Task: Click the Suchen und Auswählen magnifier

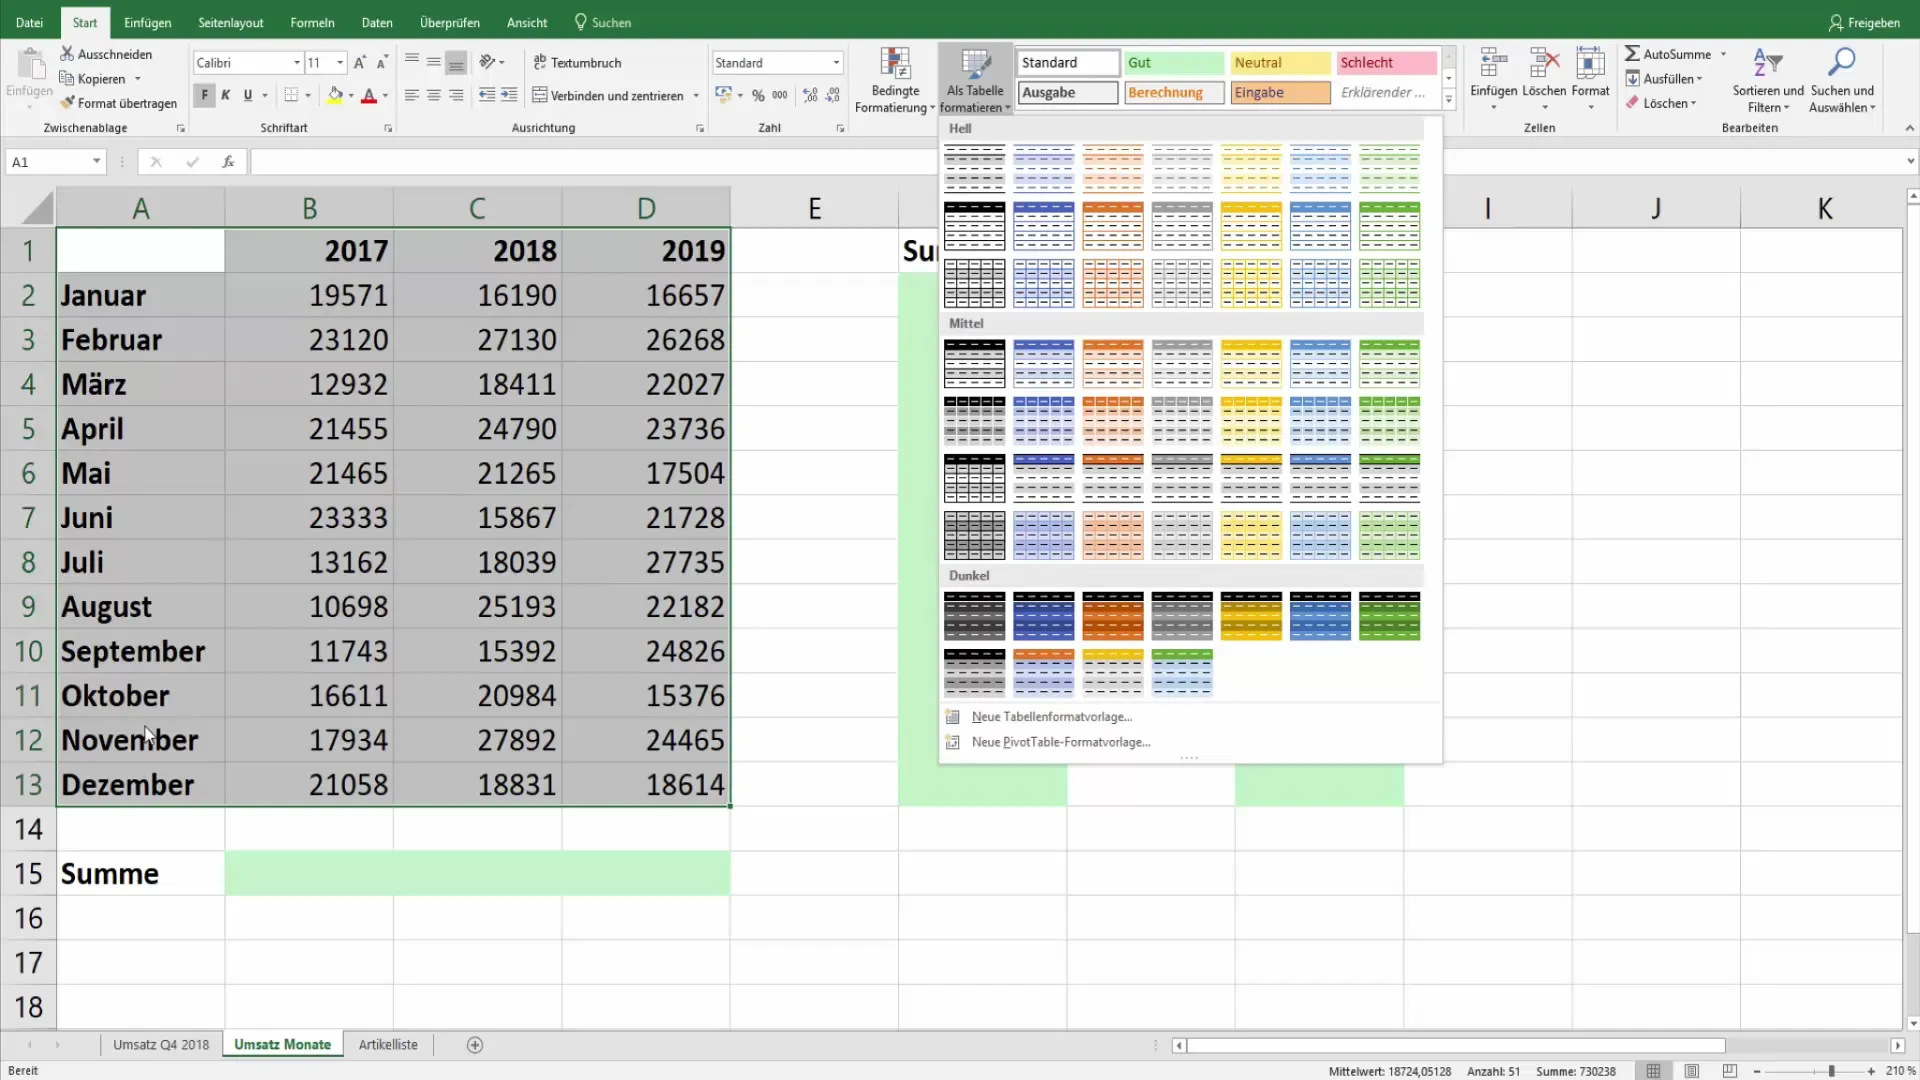Action: tap(1841, 63)
